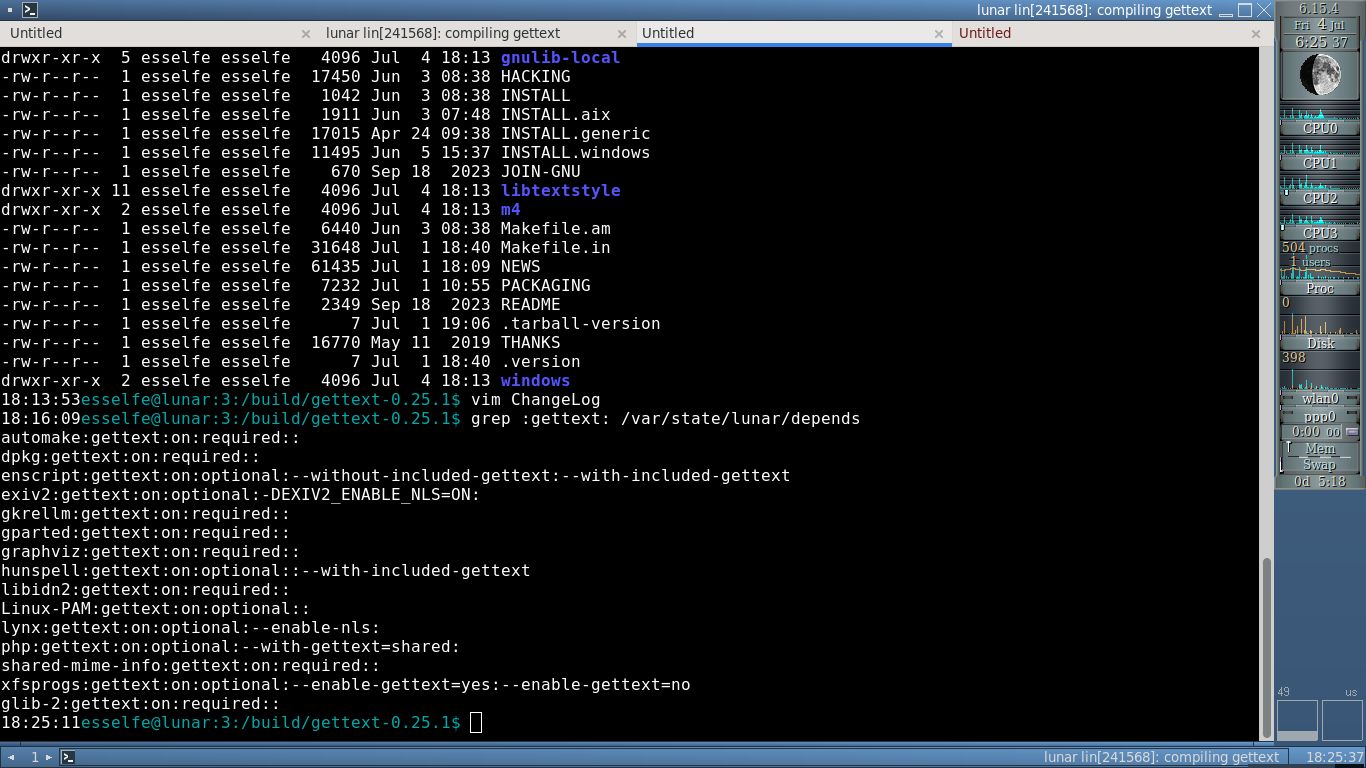Screen dimensions: 1366x768
Task: Click the CPU2 monitor label in gkrellm
Action: [1320, 198]
